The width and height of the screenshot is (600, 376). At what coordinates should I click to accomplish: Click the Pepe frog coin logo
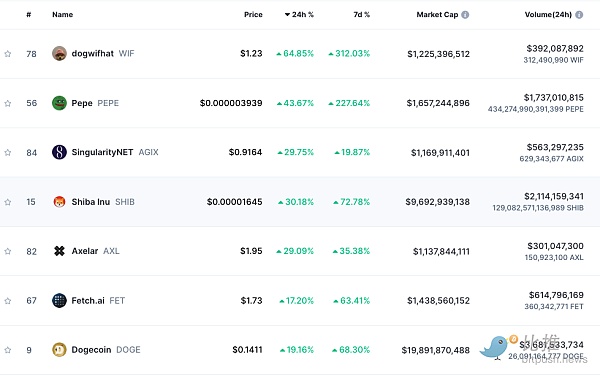[x=59, y=103]
